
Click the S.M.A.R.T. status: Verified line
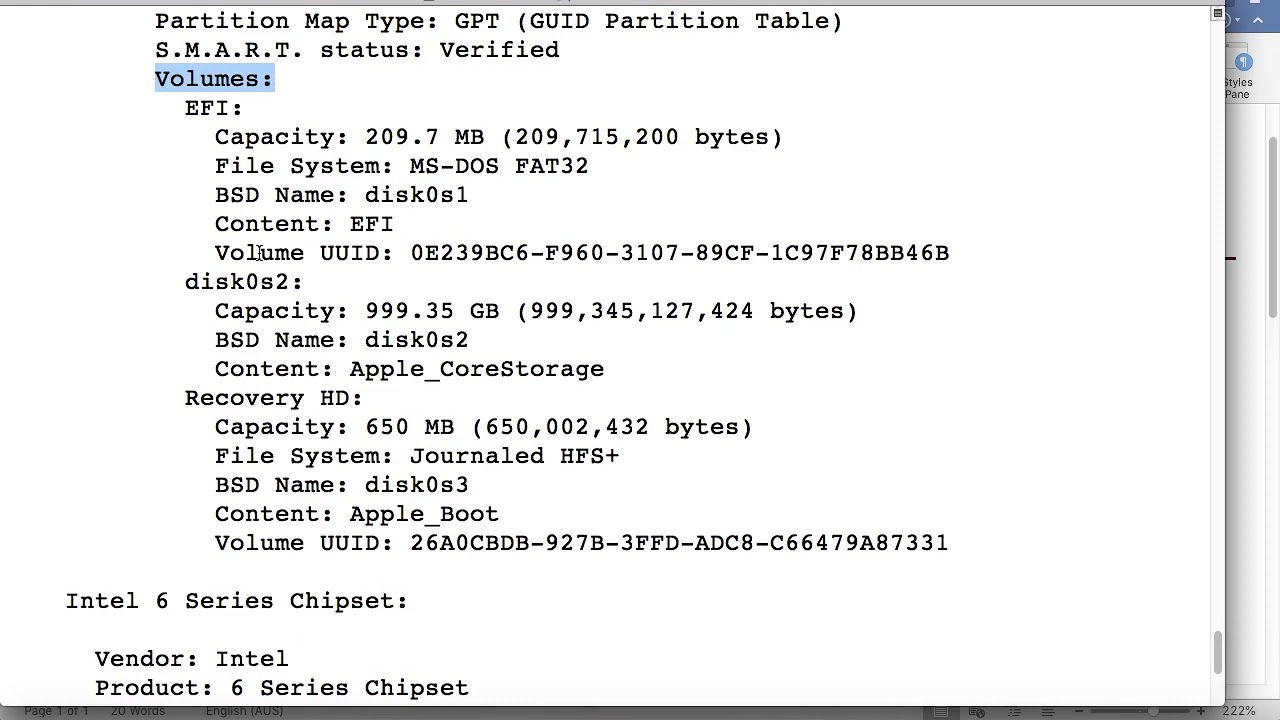pos(357,50)
